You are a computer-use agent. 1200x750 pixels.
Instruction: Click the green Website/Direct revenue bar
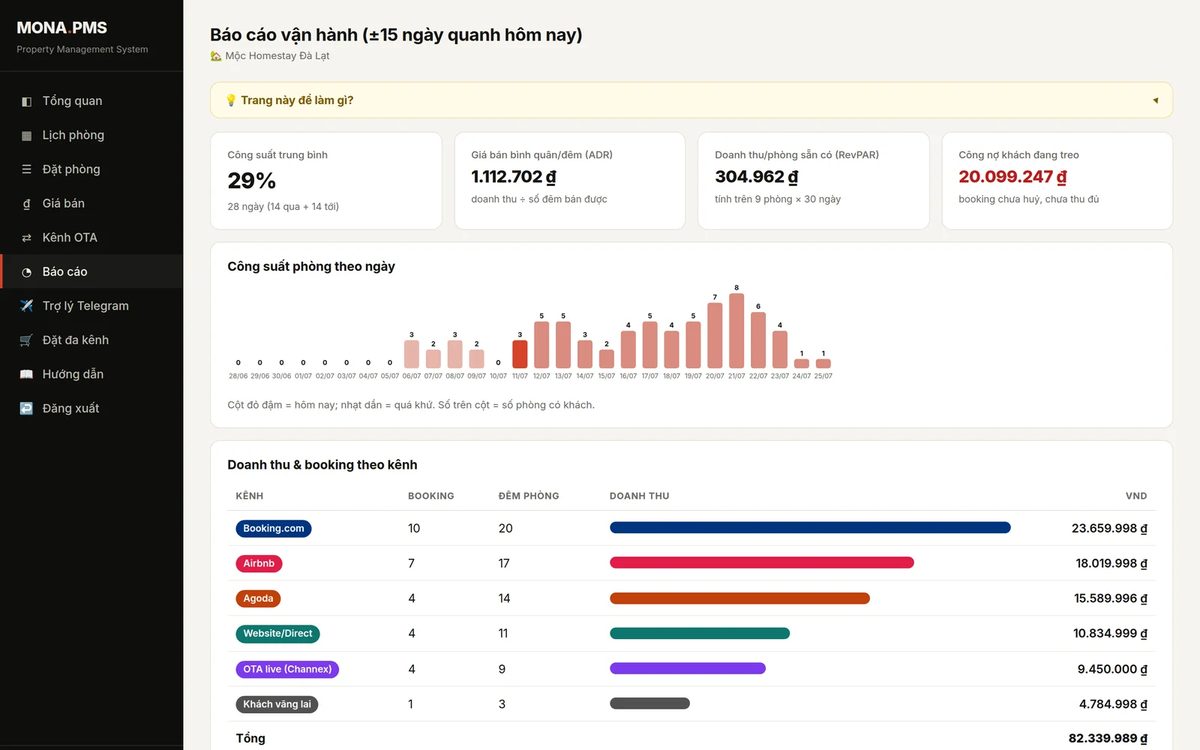700,633
